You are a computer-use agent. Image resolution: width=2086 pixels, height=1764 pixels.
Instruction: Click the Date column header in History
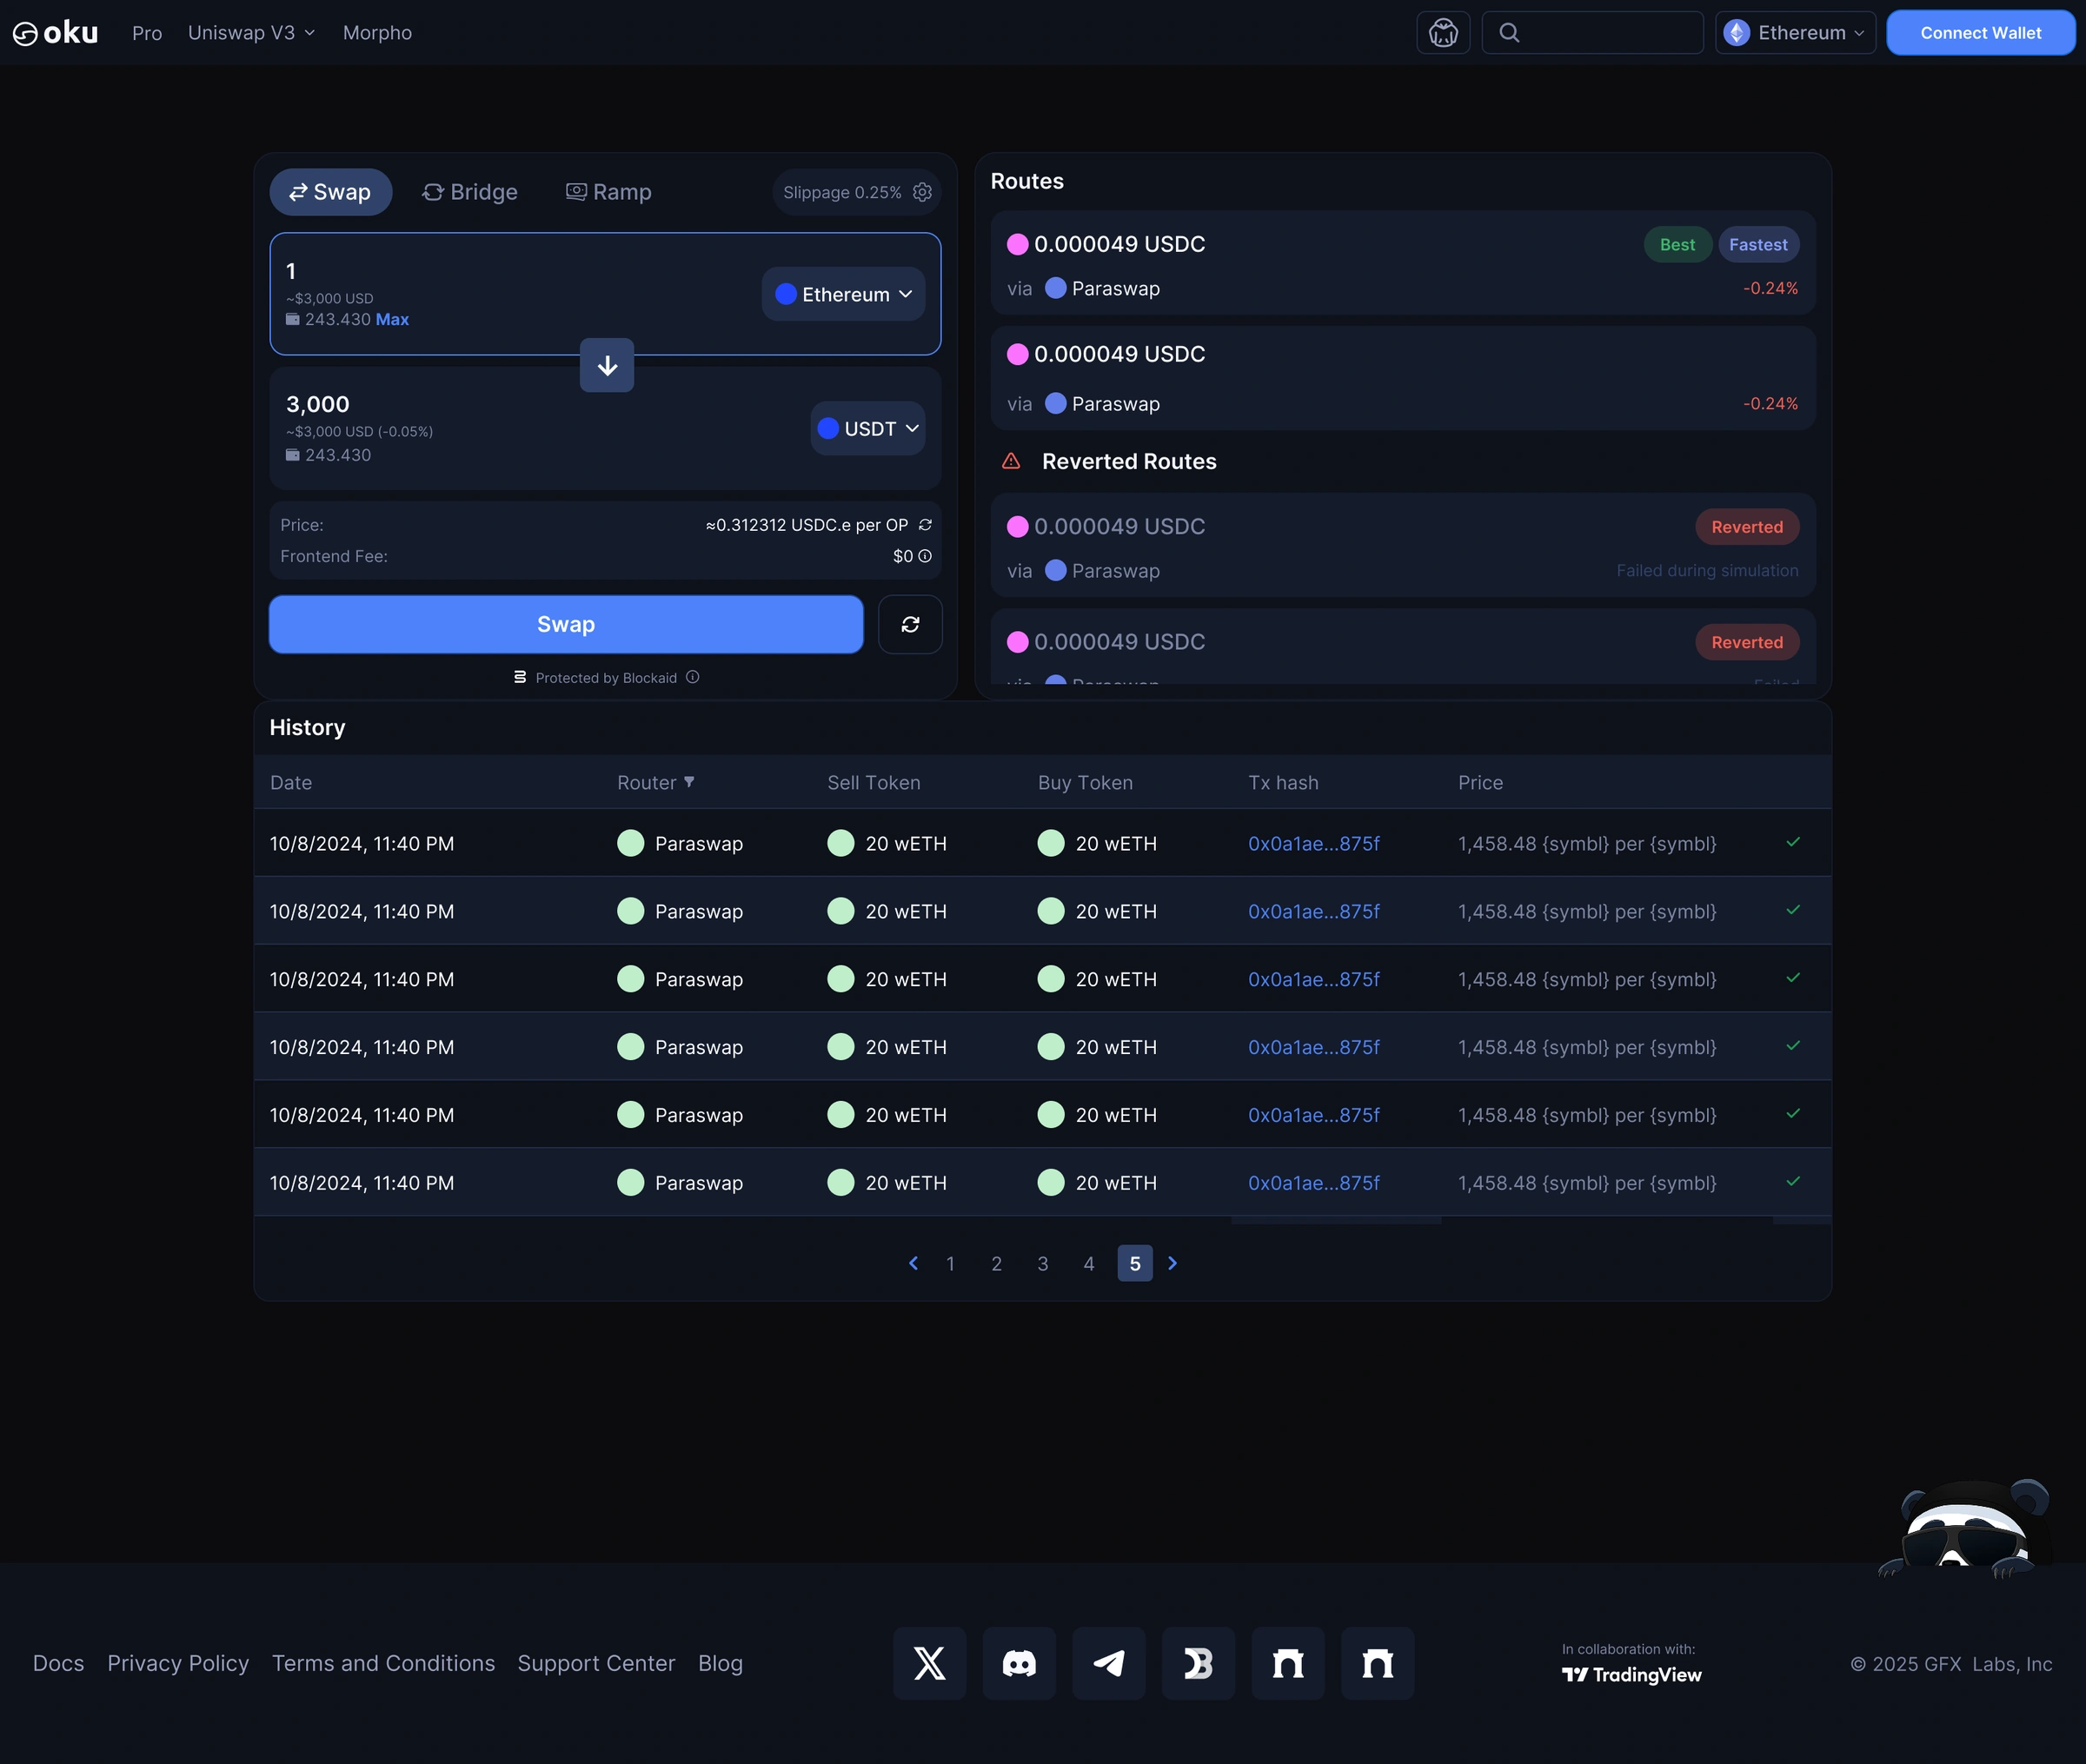click(x=291, y=782)
